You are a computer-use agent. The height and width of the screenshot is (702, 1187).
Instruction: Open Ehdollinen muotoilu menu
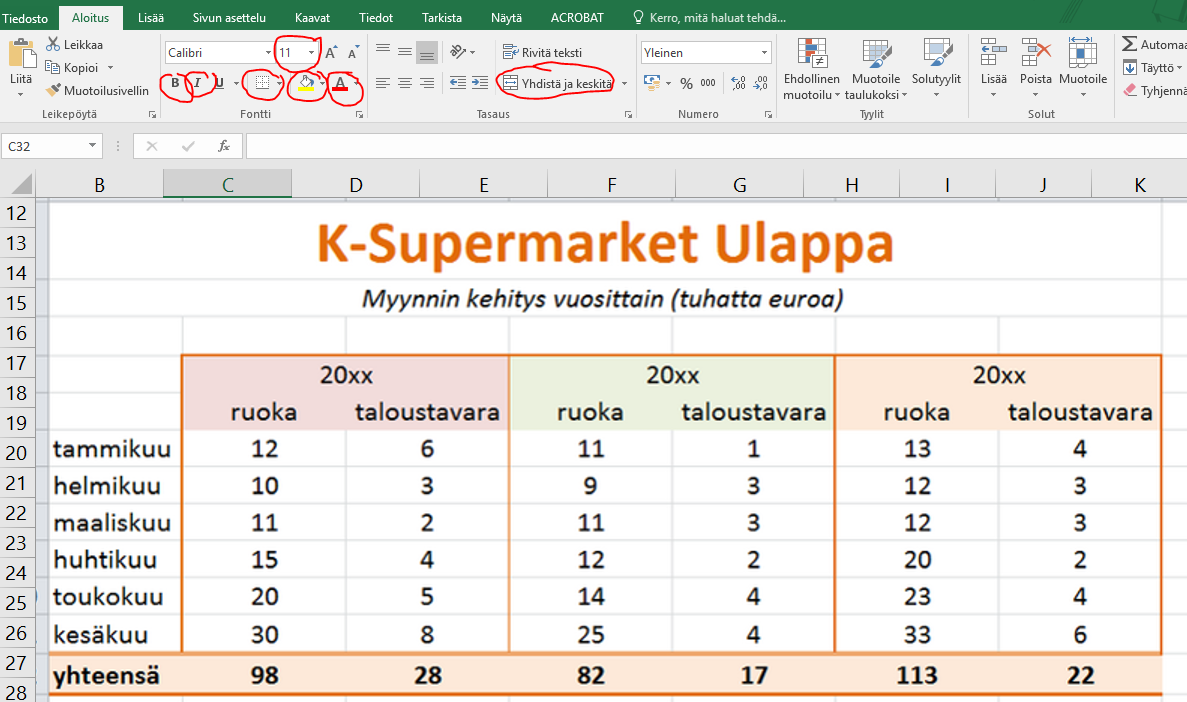click(x=812, y=70)
